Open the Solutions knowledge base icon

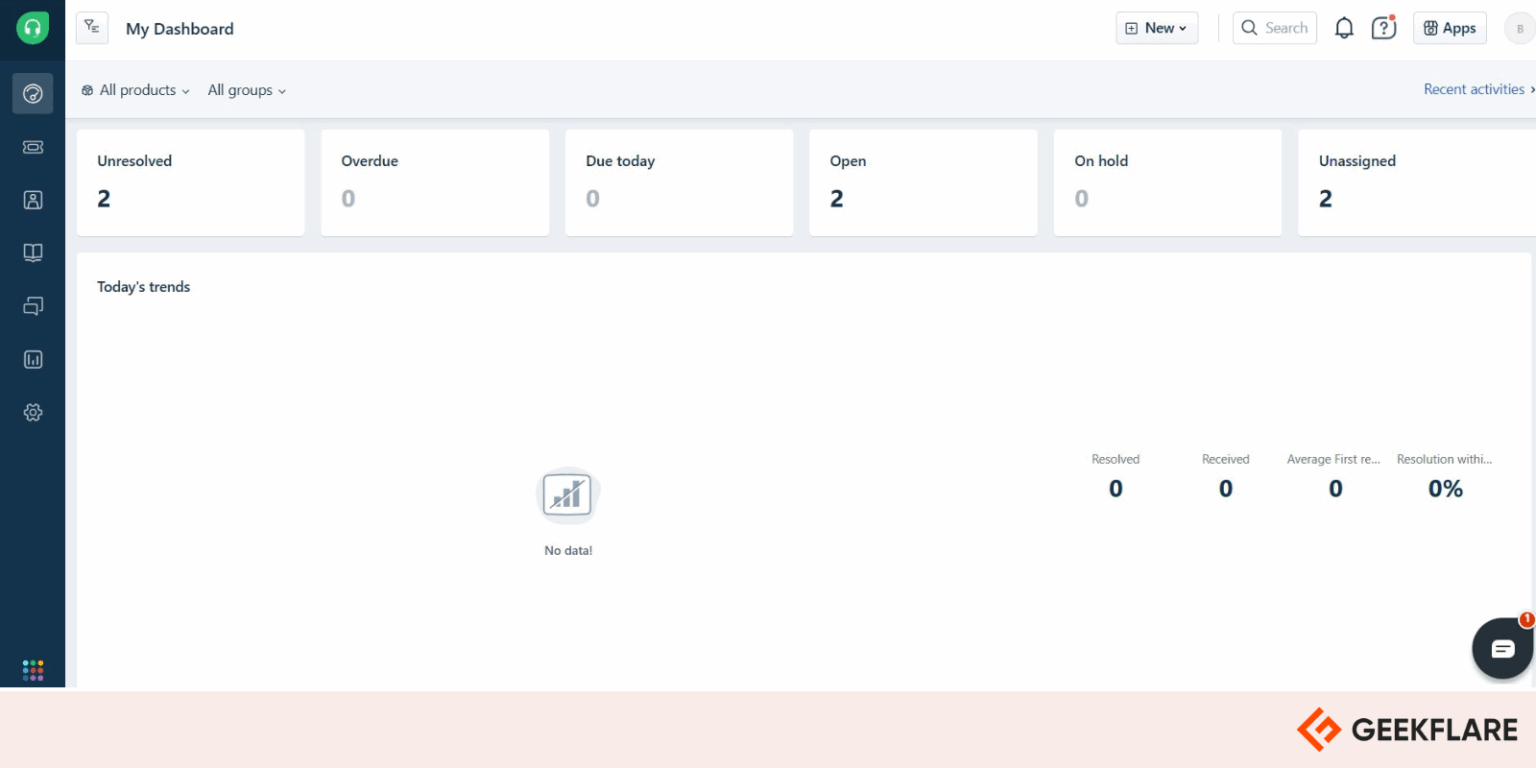(32, 252)
